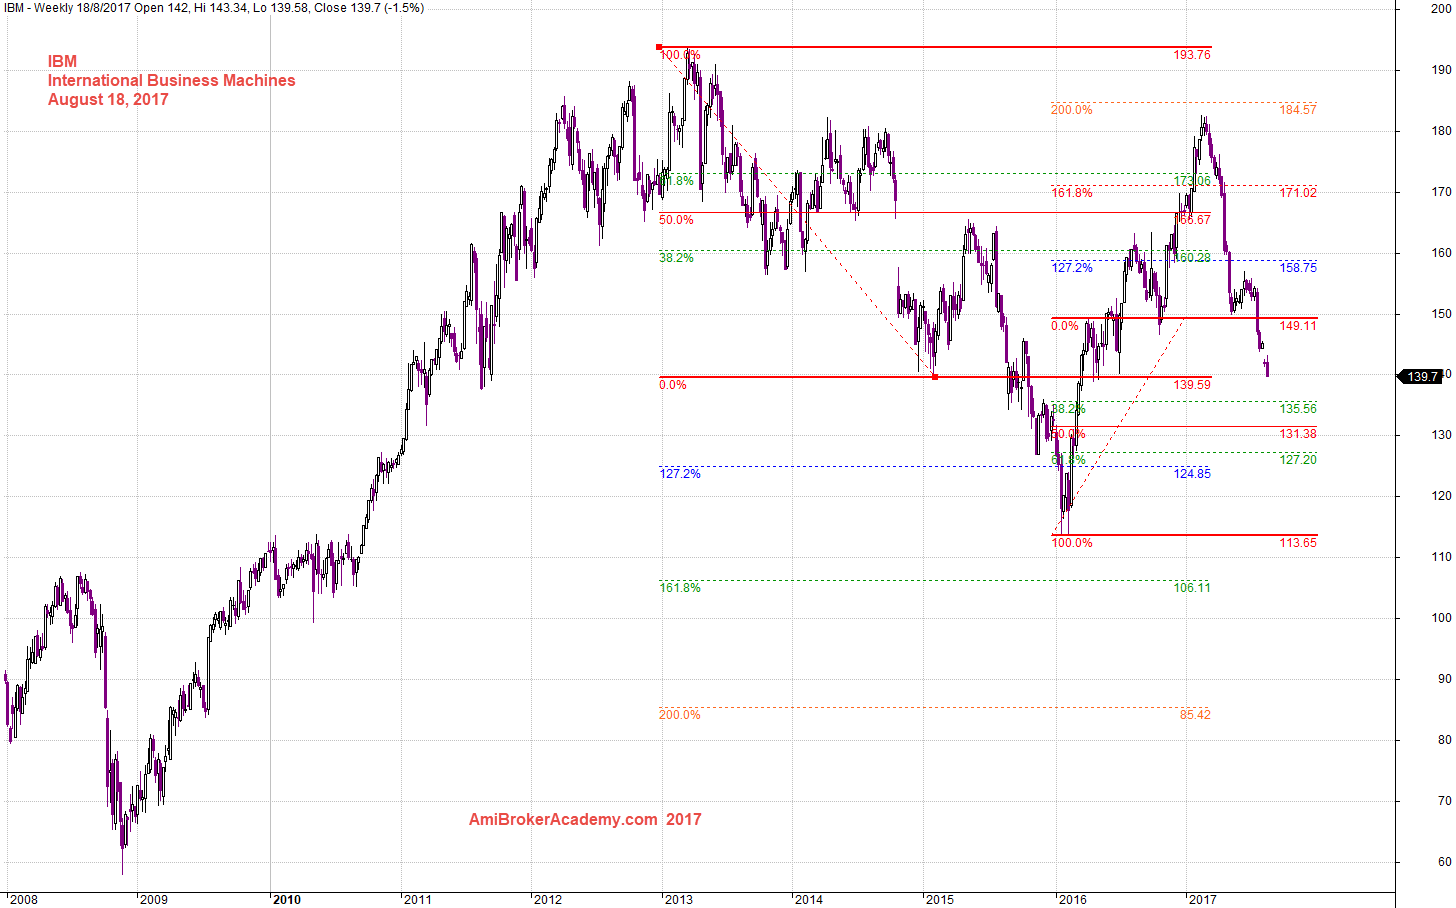The height and width of the screenshot is (908, 1456).
Task: Click the 100.0% label on the 113.65 line
Action: (1071, 543)
